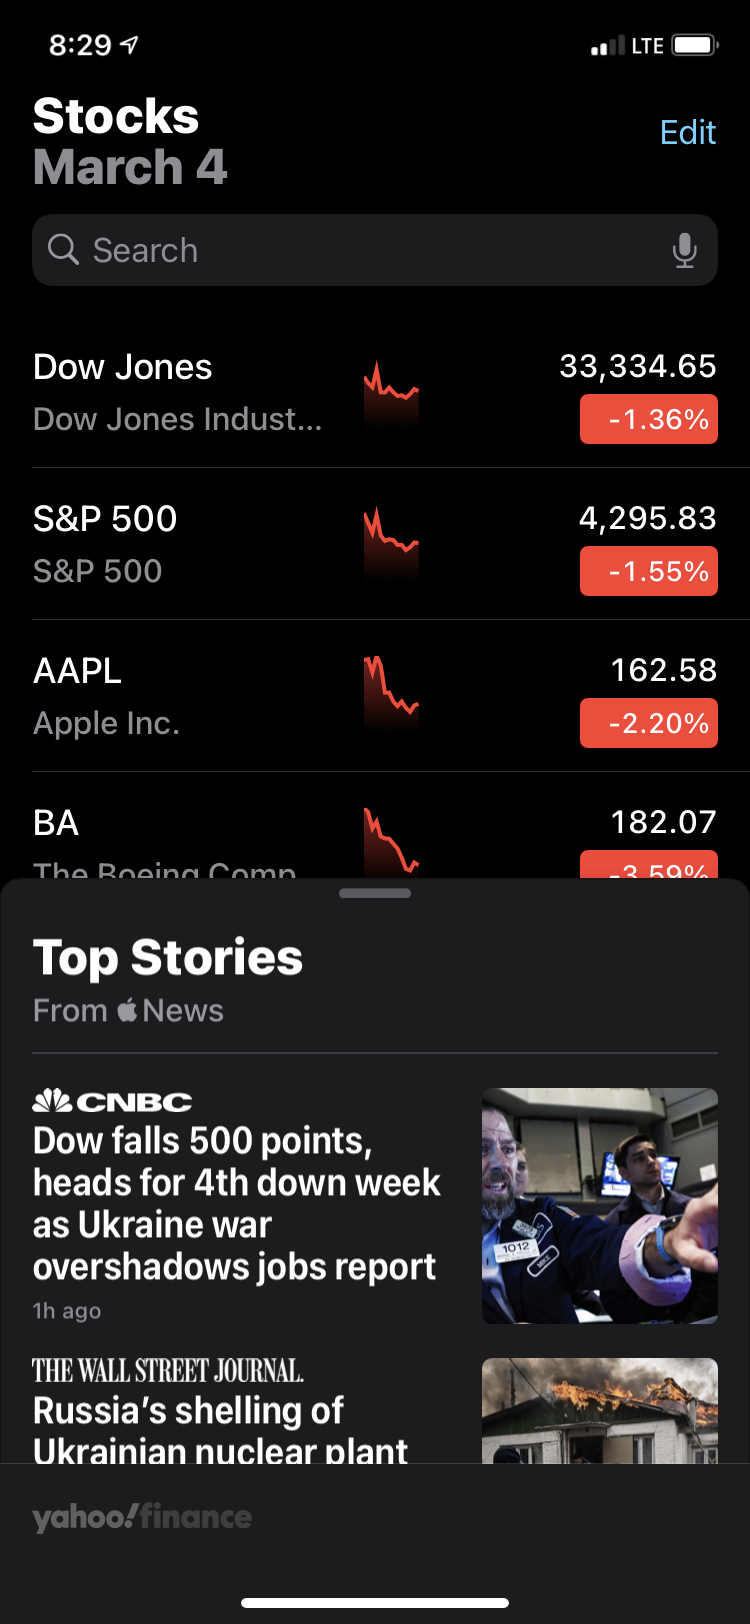This screenshot has width=750, height=1624.
Task: Select the Apple Inc. stock row
Action: 375,696
